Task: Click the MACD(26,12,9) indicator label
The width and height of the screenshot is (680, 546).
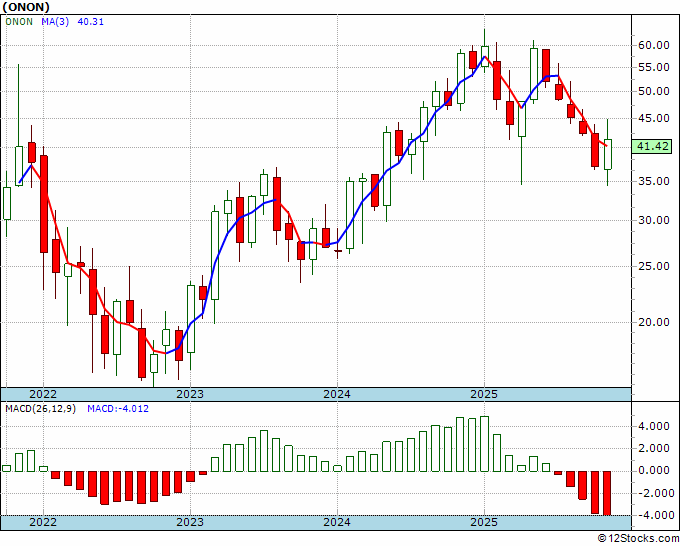Action: point(40,409)
